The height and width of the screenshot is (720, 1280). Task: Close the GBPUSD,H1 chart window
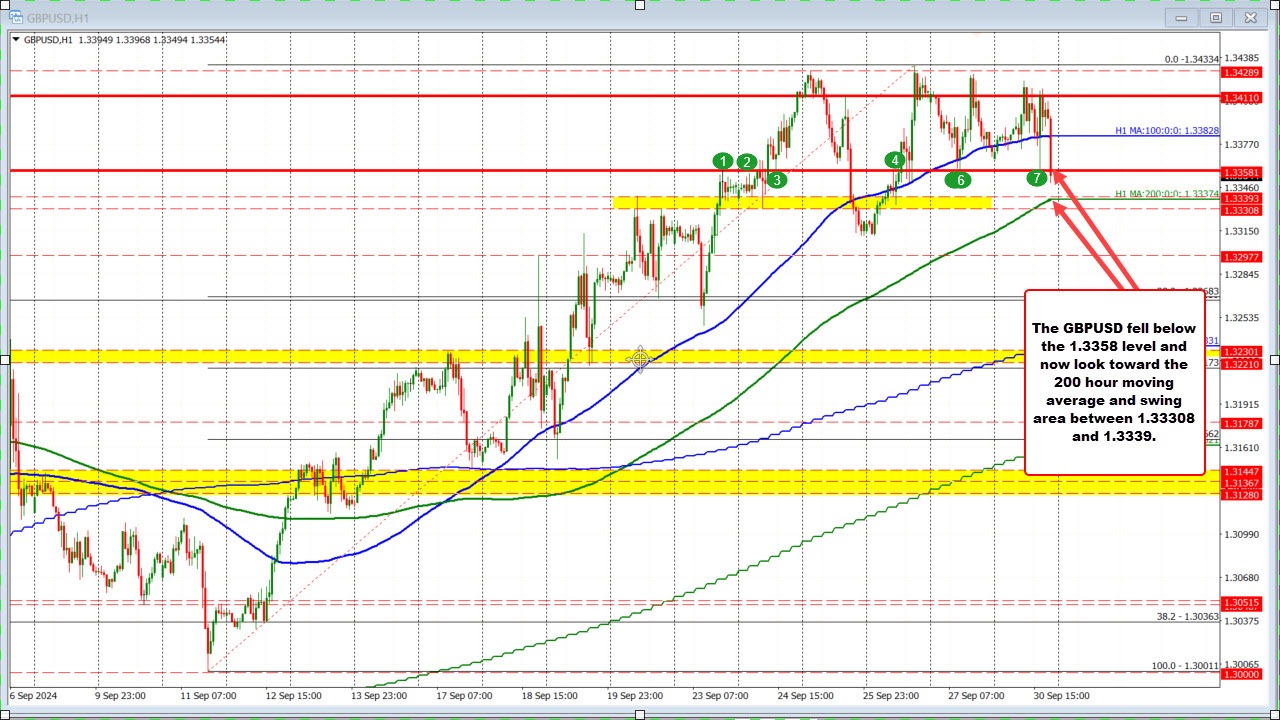[1250, 18]
